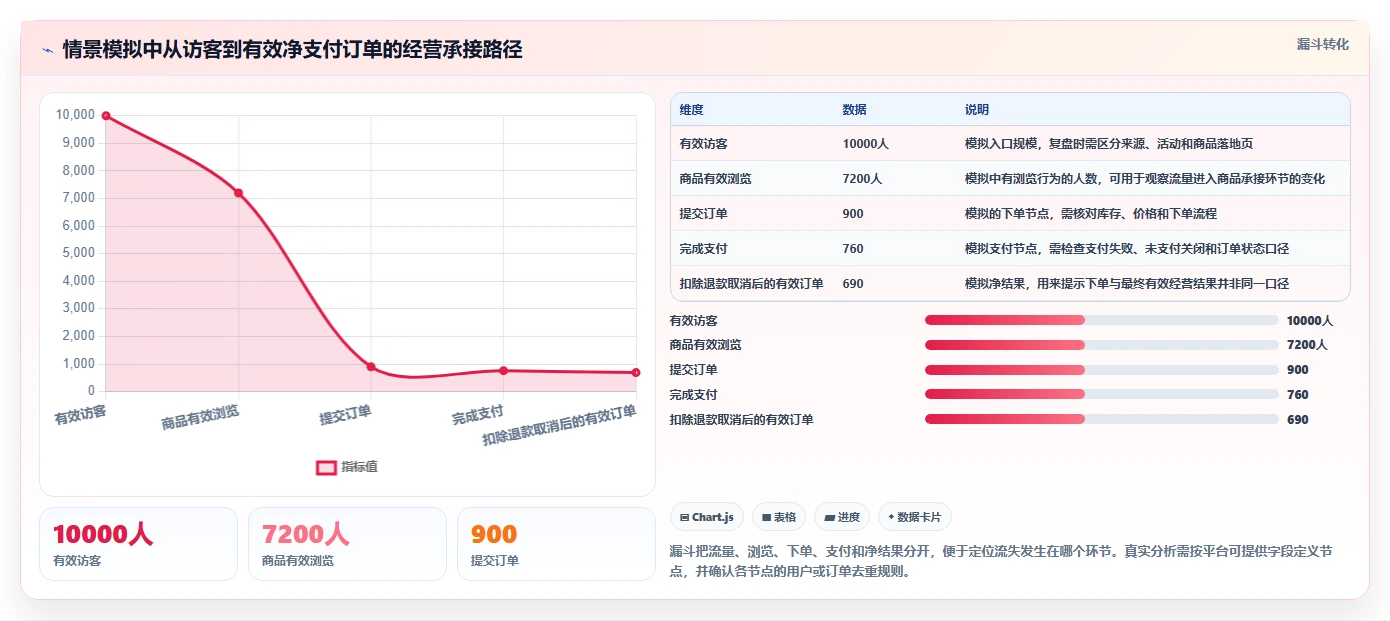1390x621 pixels.
Task: Click the 模拟支付节点 description text
Action: tap(1127, 249)
